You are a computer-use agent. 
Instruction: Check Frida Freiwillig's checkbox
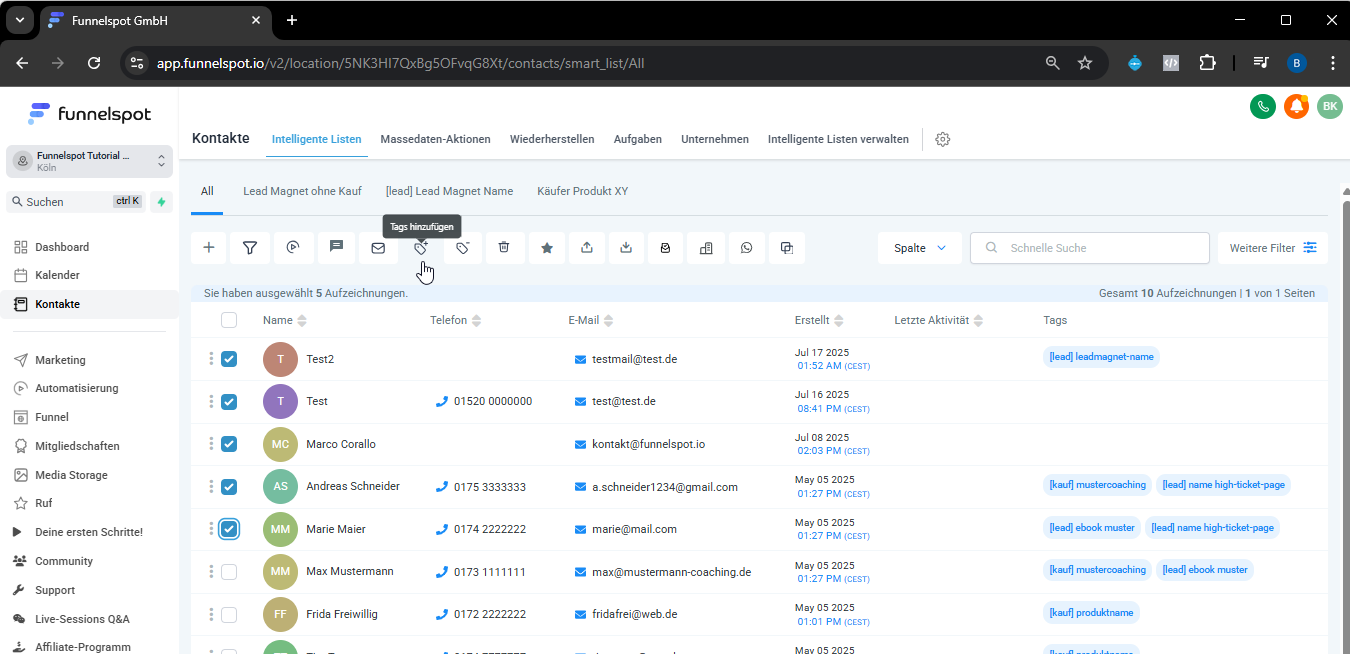click(x=229, y=615)
